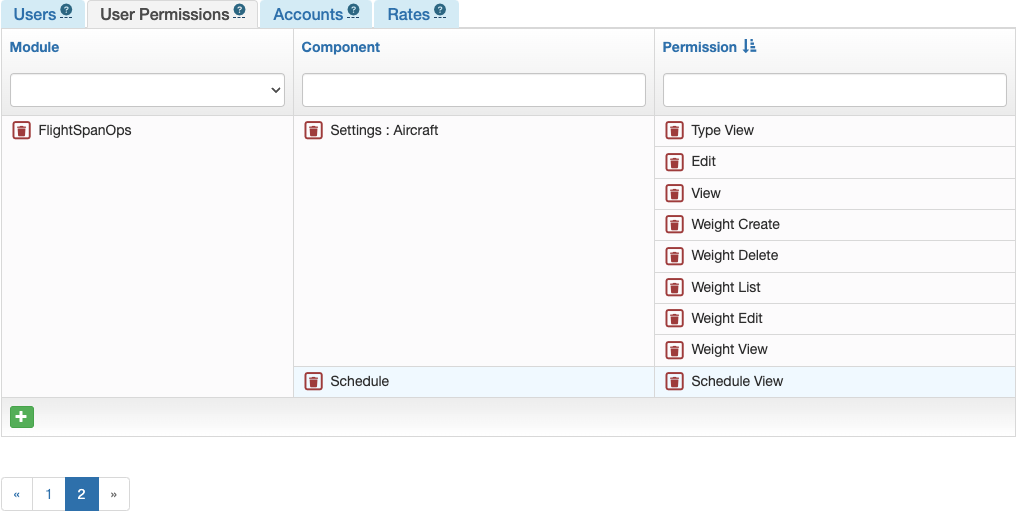Delete the FlightSpanOps module entry
1020x514 pixels.
click(21, 130)
